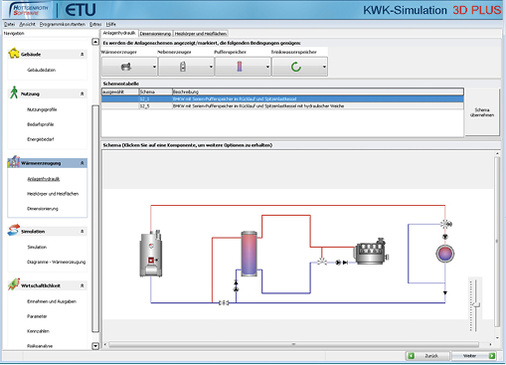506x365 pixels.
Task: Select the buffer storage tank in schema
Action: pyautogui.click(x=249, y=253)
